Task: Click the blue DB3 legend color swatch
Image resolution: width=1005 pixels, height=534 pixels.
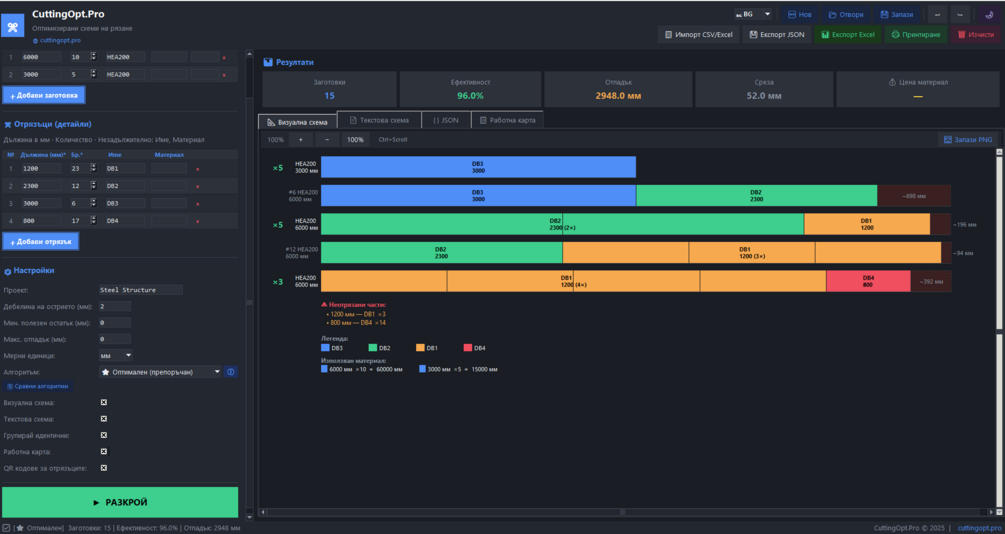Action: click(x=325, y=348)
